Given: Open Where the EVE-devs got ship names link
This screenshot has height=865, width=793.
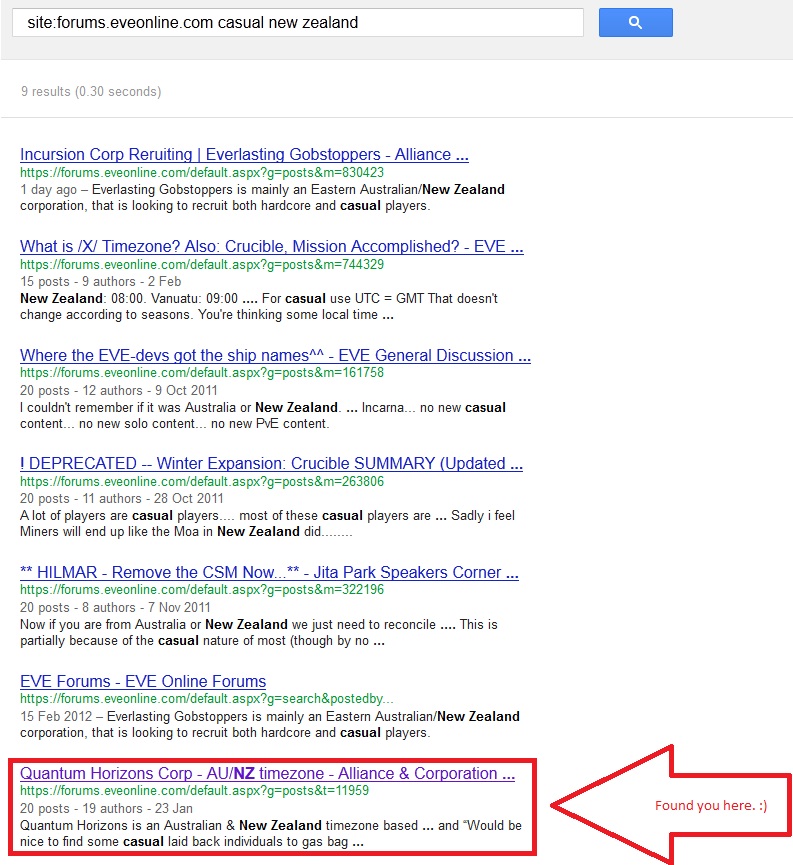Looking at the screenshot, I should click(x=275, y=355).
